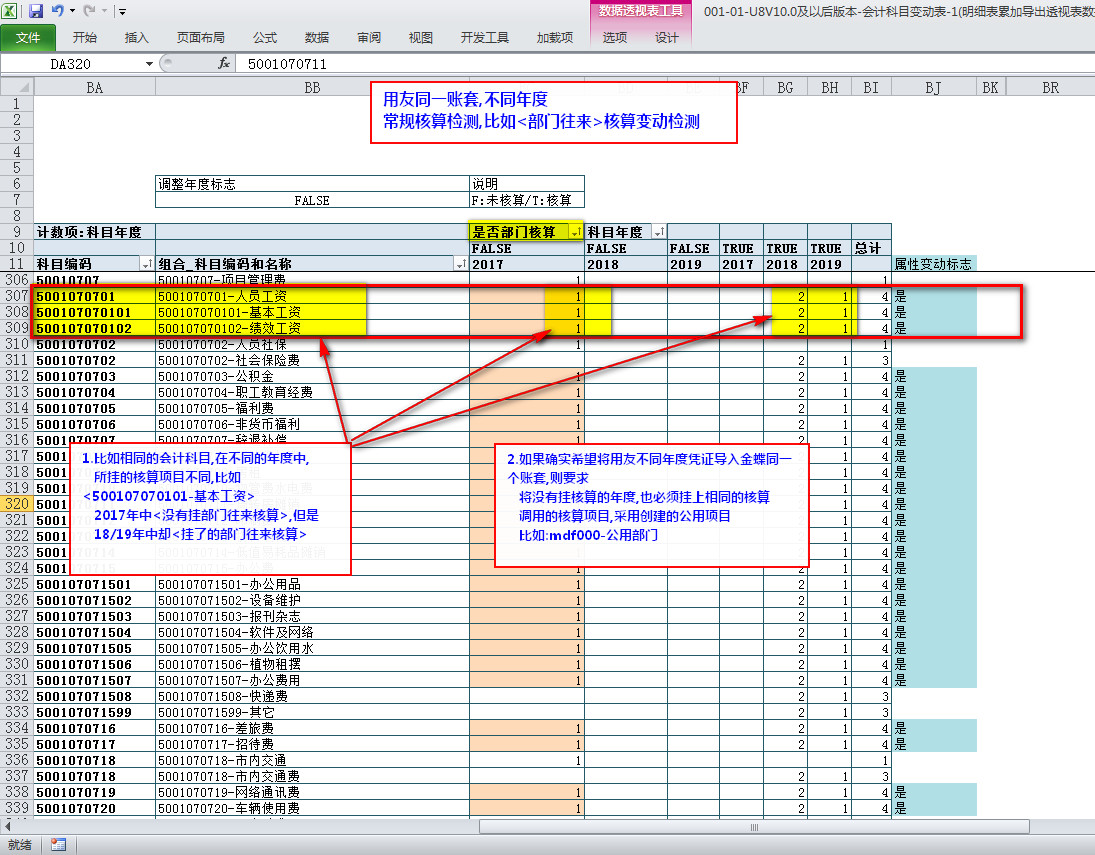Open the 文件 file menu
Image resolution: width=1095 pixels, height=855 pixels.
28,38
